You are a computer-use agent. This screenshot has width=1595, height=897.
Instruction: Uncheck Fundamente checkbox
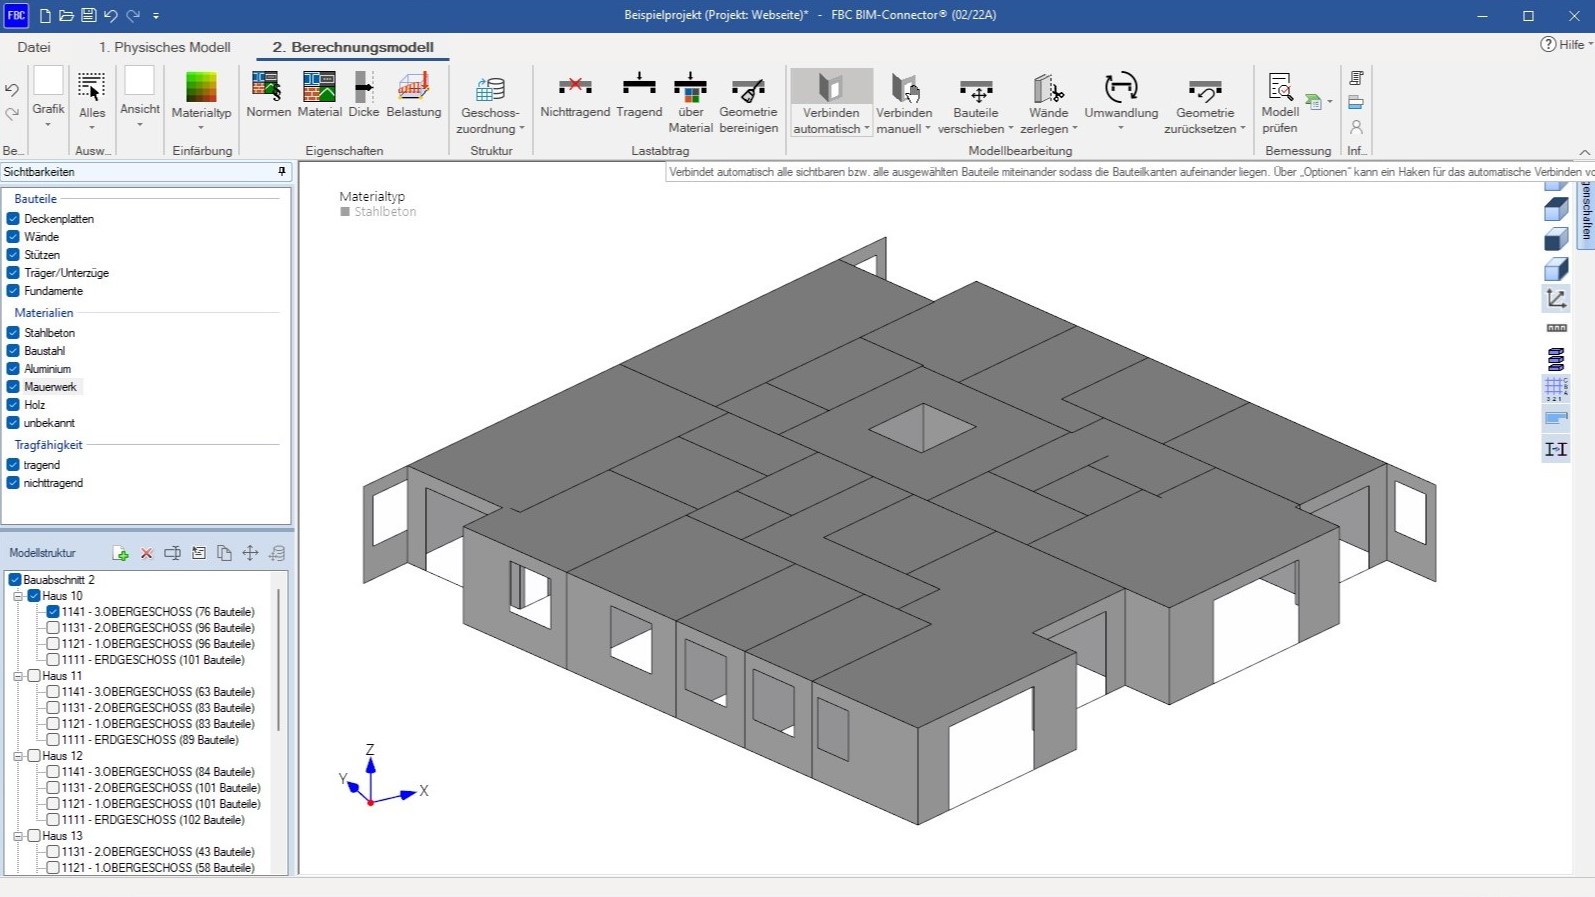[x=13, y=290]
